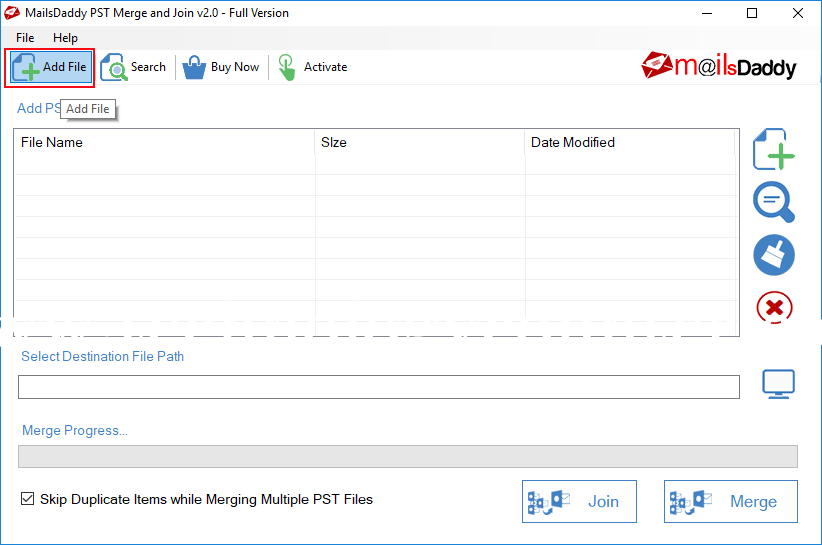Screen dimensions: 822x545
Task: Click the app icon in title bar
Action: (12, 13)
